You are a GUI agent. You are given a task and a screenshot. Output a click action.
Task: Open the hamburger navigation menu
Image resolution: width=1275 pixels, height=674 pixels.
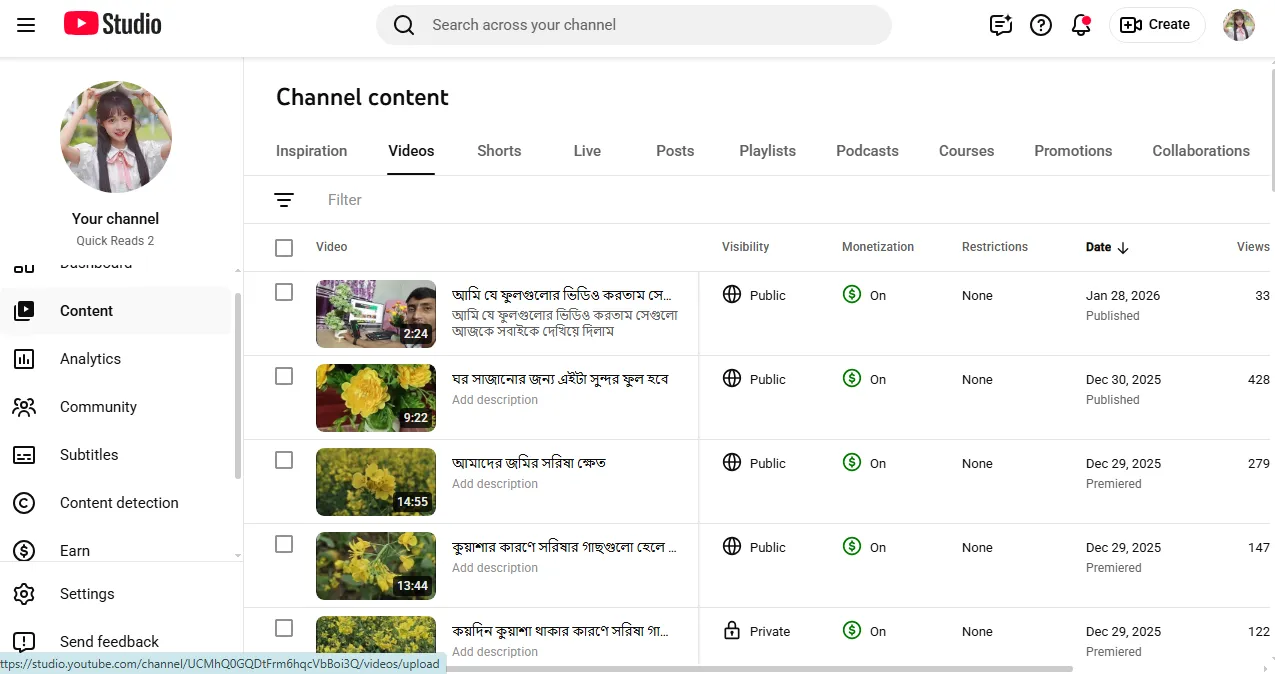point(26,25)
